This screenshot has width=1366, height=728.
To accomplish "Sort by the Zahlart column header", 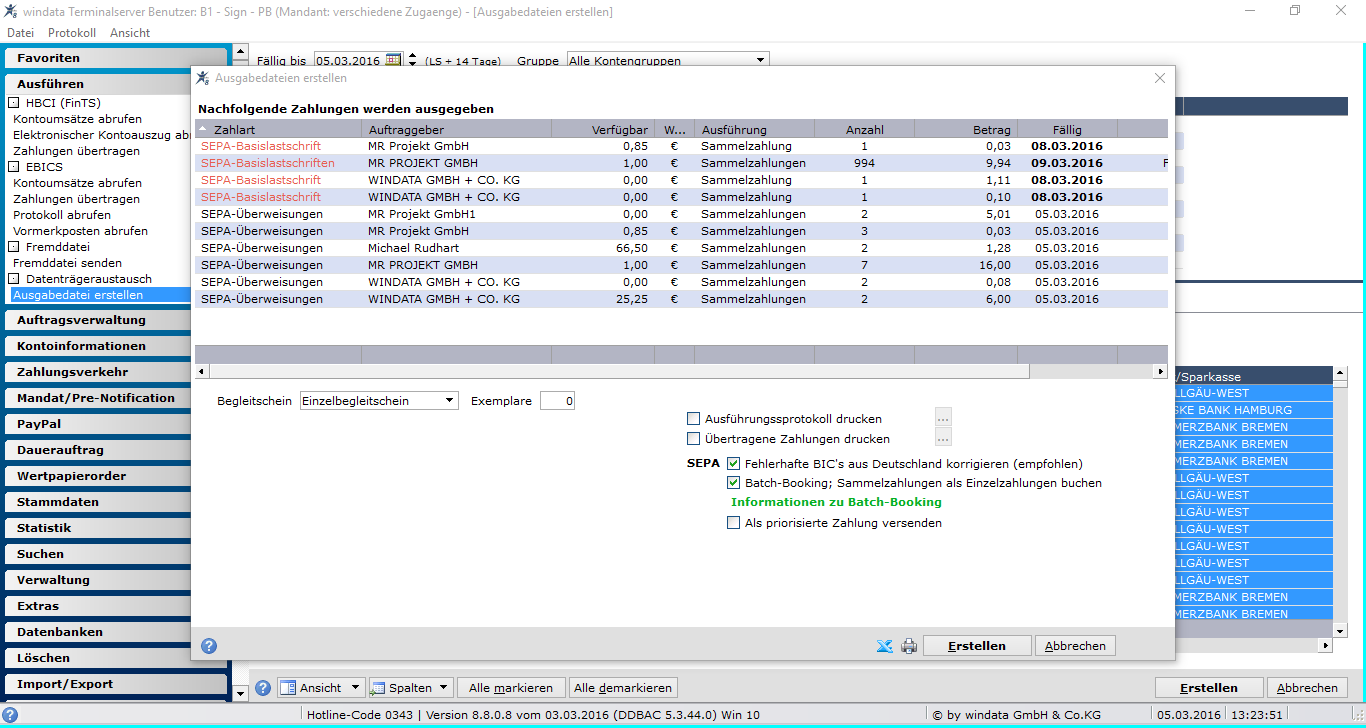I will click(x=278, y=129).
